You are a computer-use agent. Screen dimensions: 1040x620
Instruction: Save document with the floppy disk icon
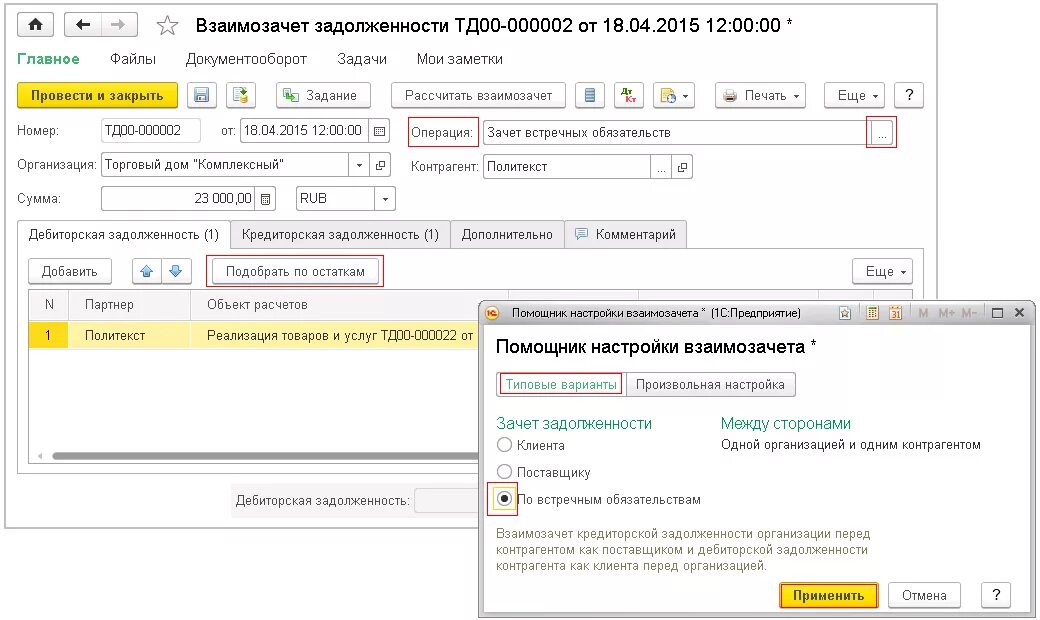pyautogui.click(x=202, y=95)
